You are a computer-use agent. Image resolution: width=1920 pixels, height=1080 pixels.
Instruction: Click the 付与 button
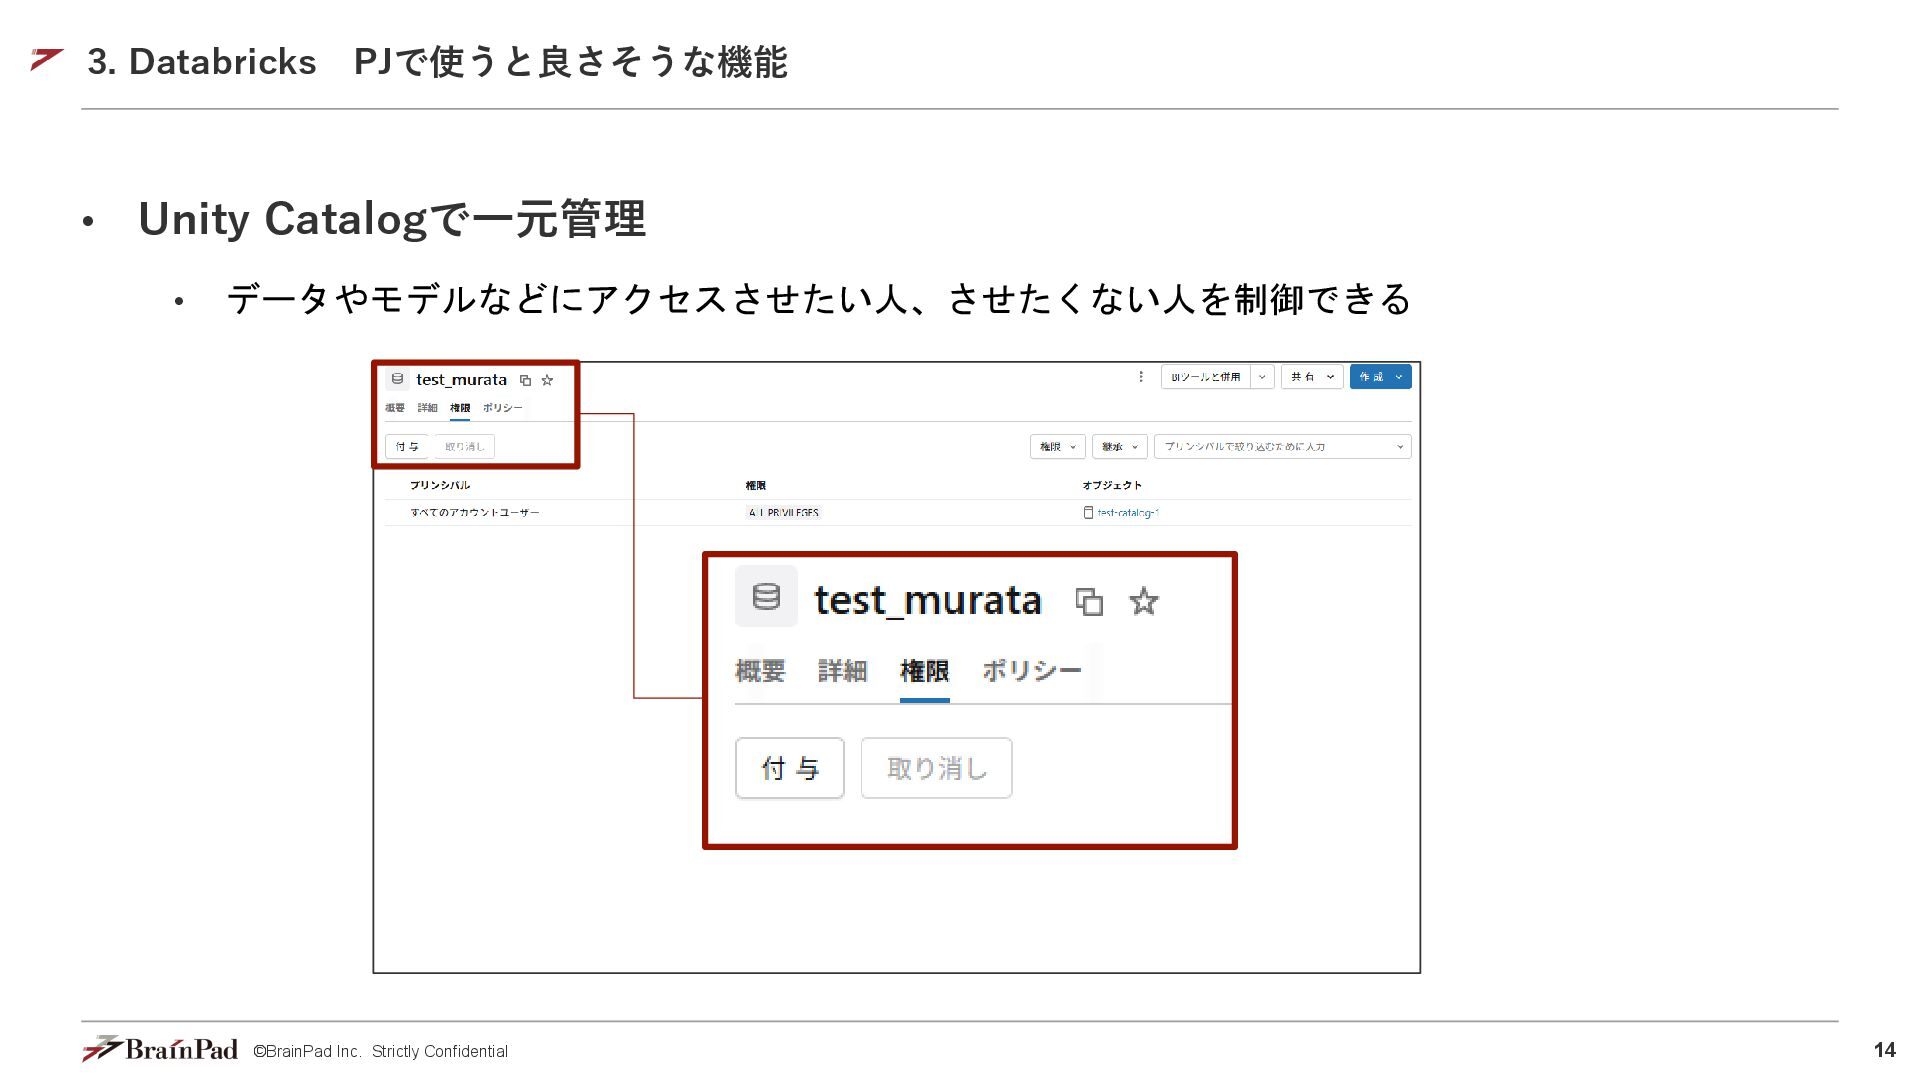click(407, 447)
